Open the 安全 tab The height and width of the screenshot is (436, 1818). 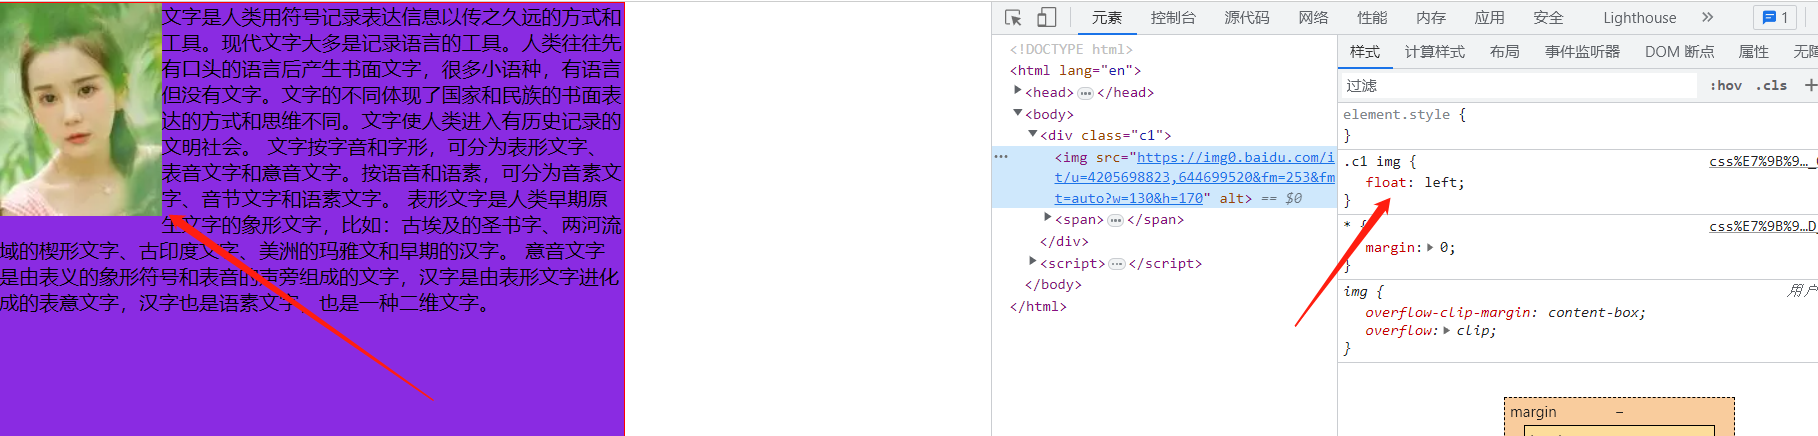[1548, 17]
